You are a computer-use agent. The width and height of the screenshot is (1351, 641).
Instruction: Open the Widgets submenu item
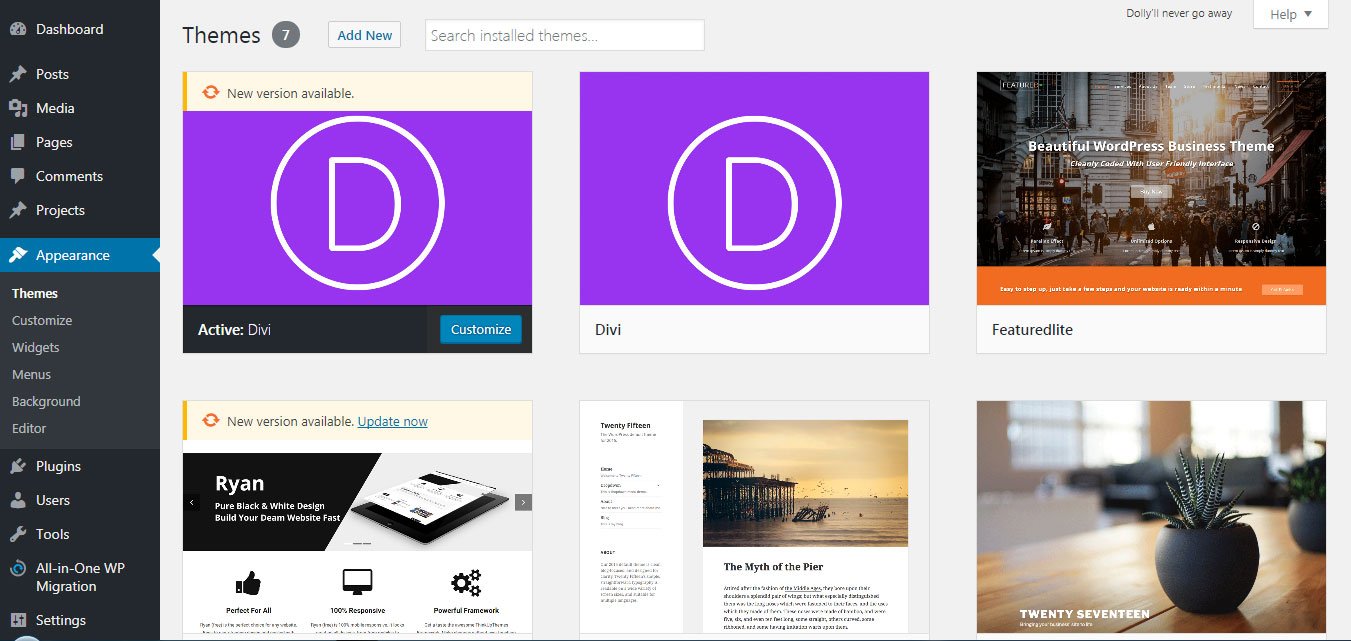[36, 347]
